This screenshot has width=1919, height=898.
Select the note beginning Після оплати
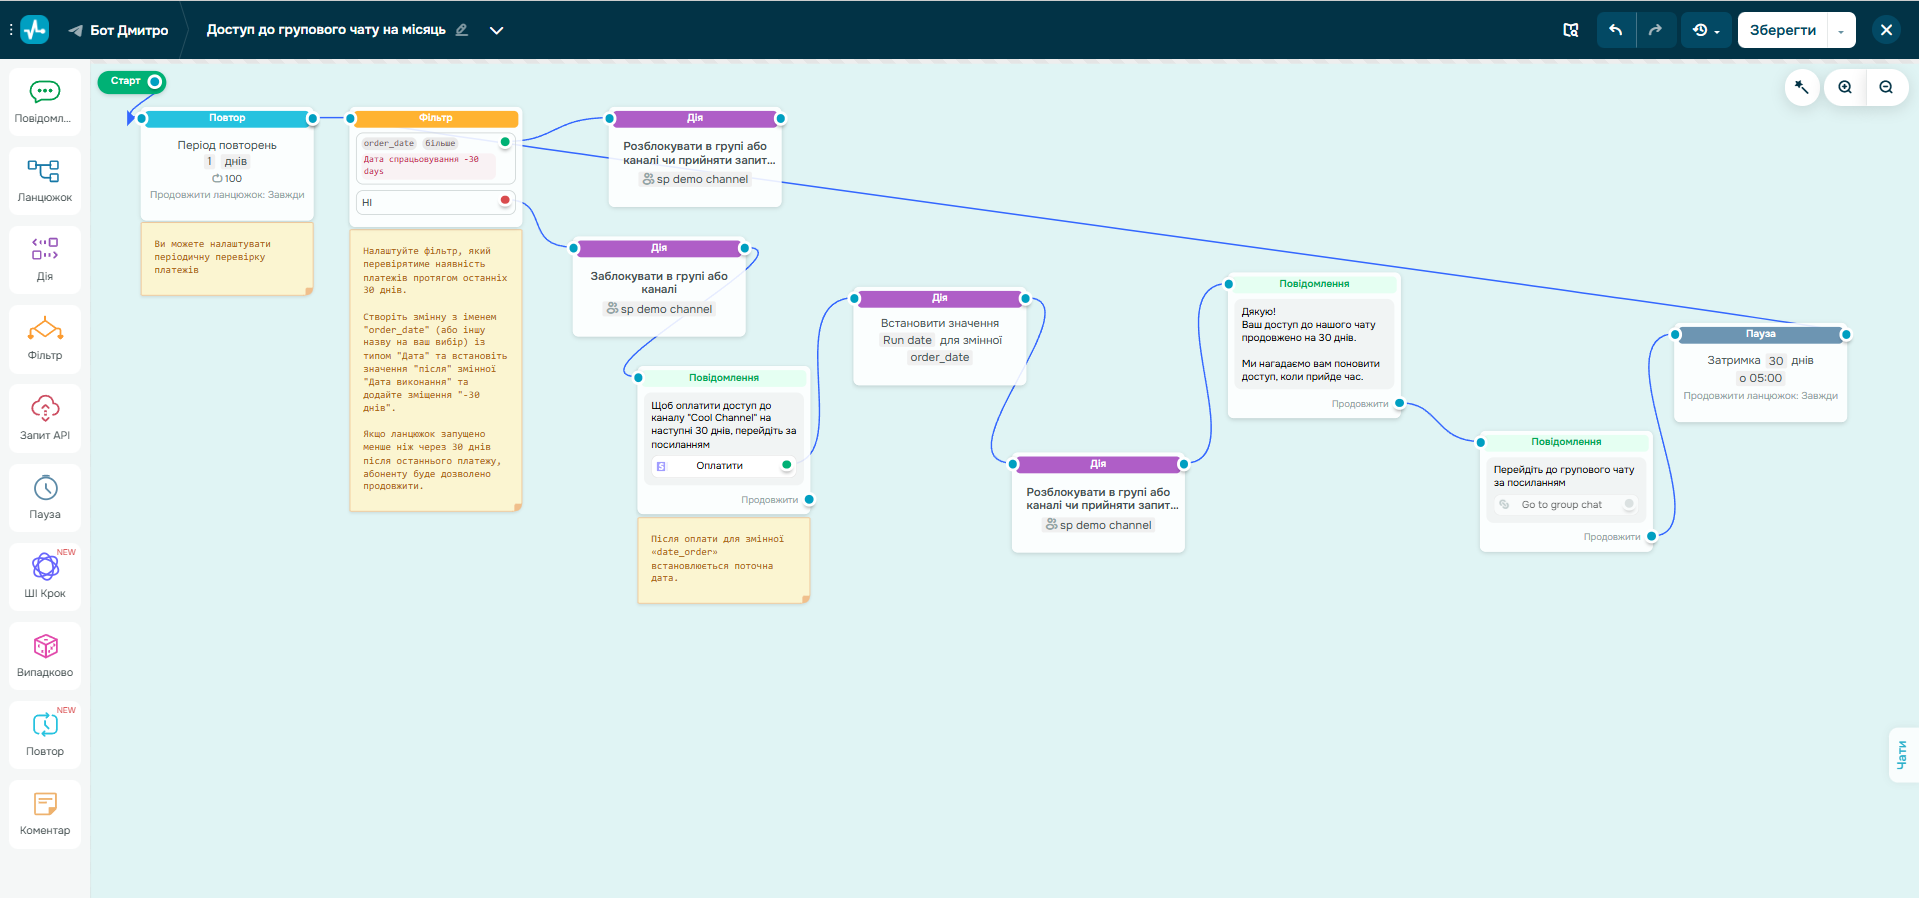coord(724,560)
